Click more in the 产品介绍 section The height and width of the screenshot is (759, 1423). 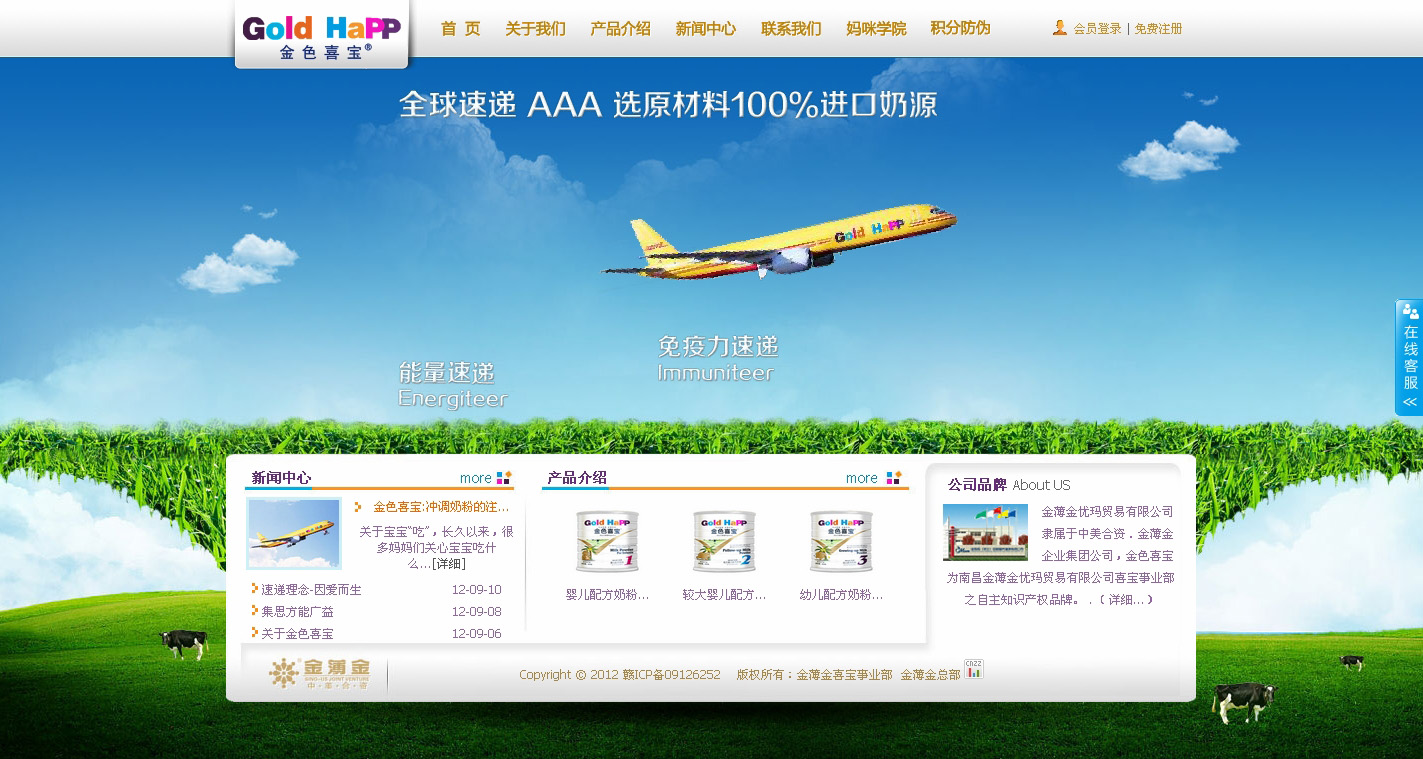862,478
